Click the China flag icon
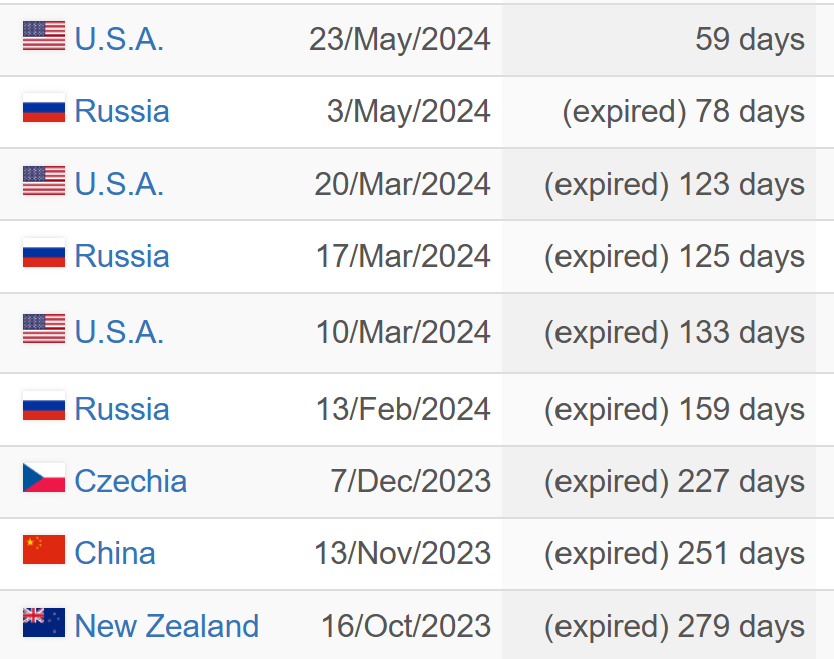The width and height of the screenshot is (834, 659). (44, 549)
